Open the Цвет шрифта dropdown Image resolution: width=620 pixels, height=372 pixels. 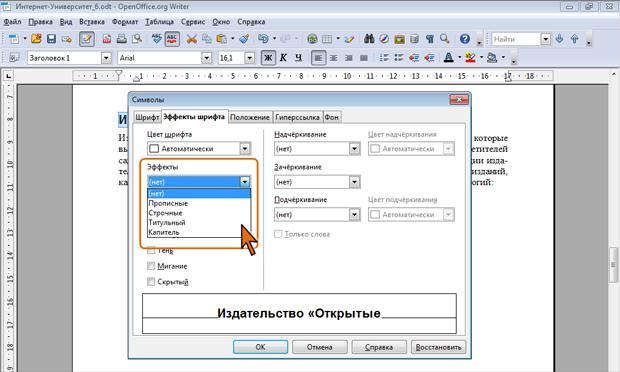click(199, 149)
